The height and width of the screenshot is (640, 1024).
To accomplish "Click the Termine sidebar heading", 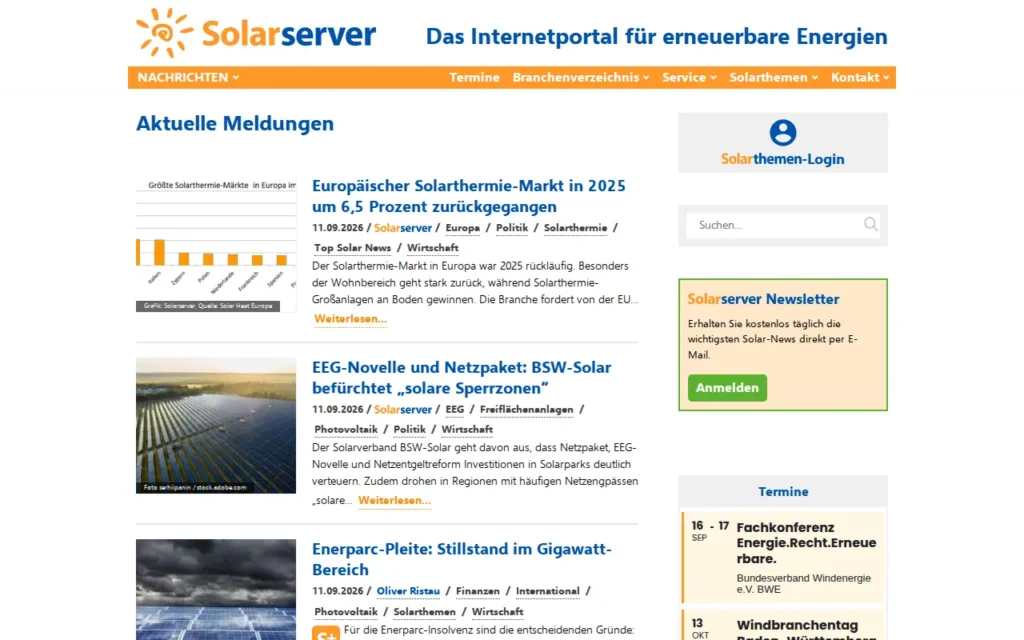I will (x=783, y=492).
